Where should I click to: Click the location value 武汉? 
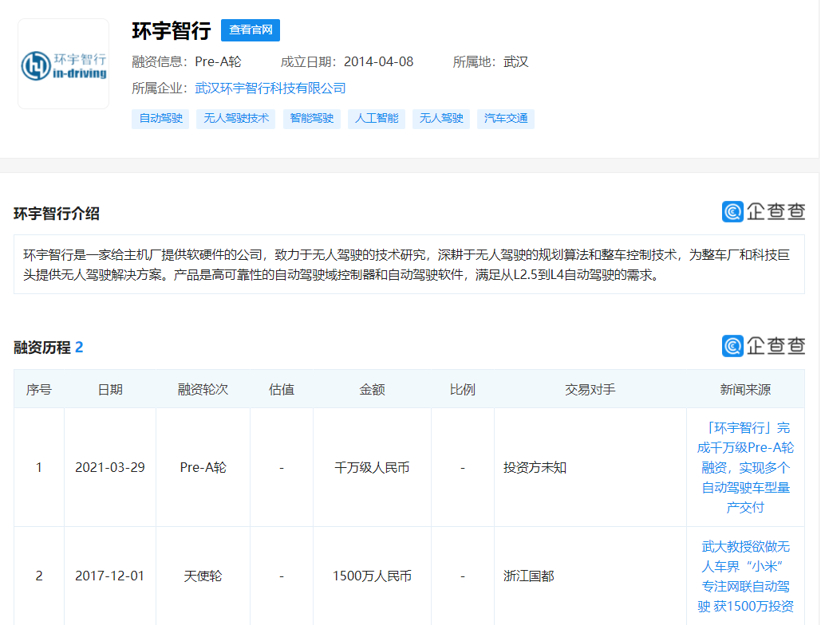516,62
